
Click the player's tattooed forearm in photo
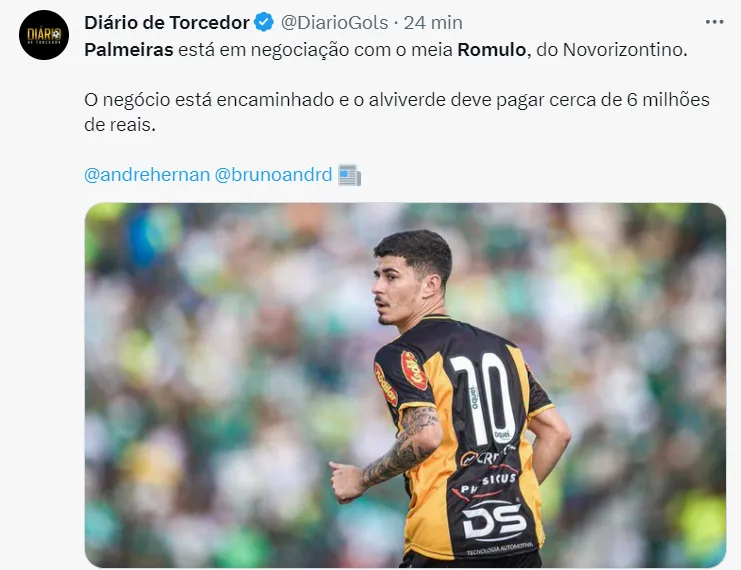click(401, 455)
